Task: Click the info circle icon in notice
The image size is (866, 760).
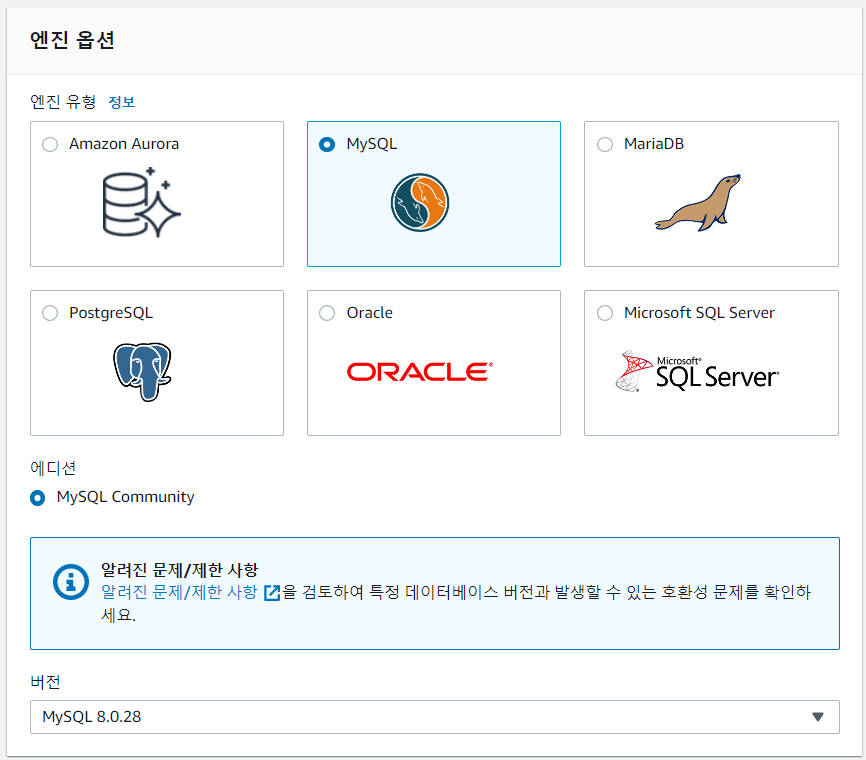Action: 71,582
